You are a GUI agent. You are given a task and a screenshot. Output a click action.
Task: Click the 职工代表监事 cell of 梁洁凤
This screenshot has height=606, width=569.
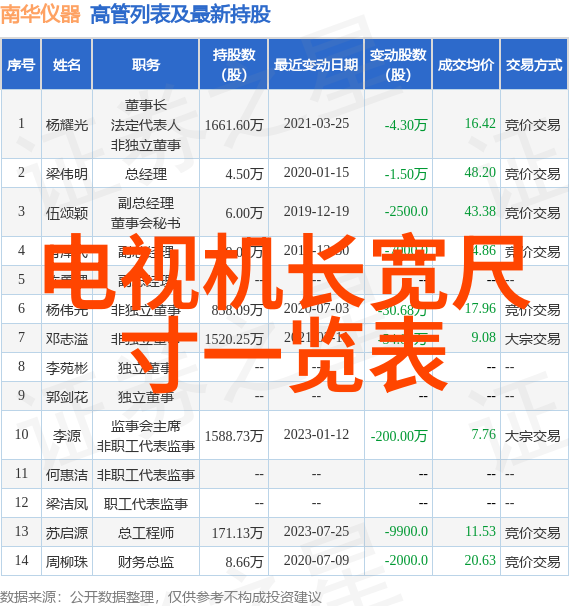pos(146,504)
